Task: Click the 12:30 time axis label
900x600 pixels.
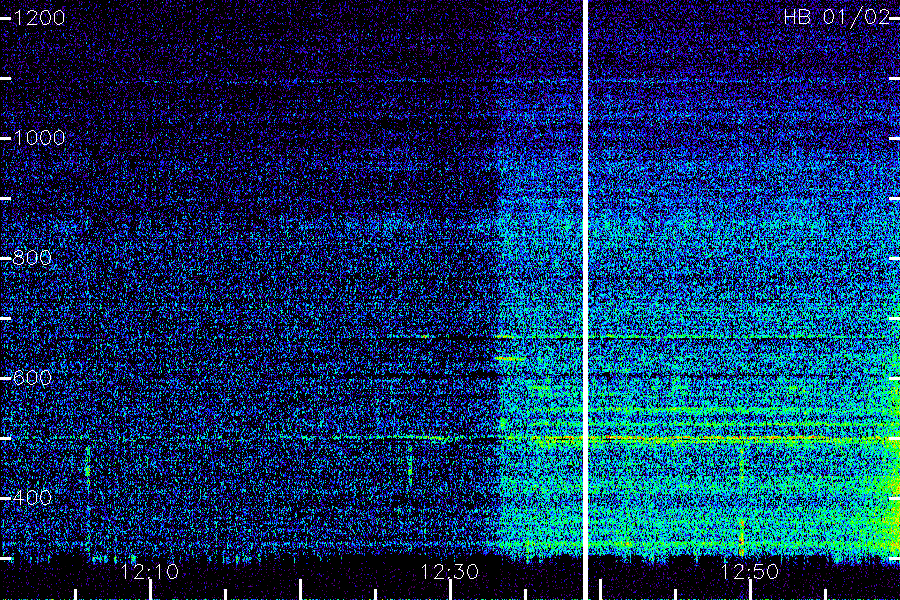Action: pos(449,572)
